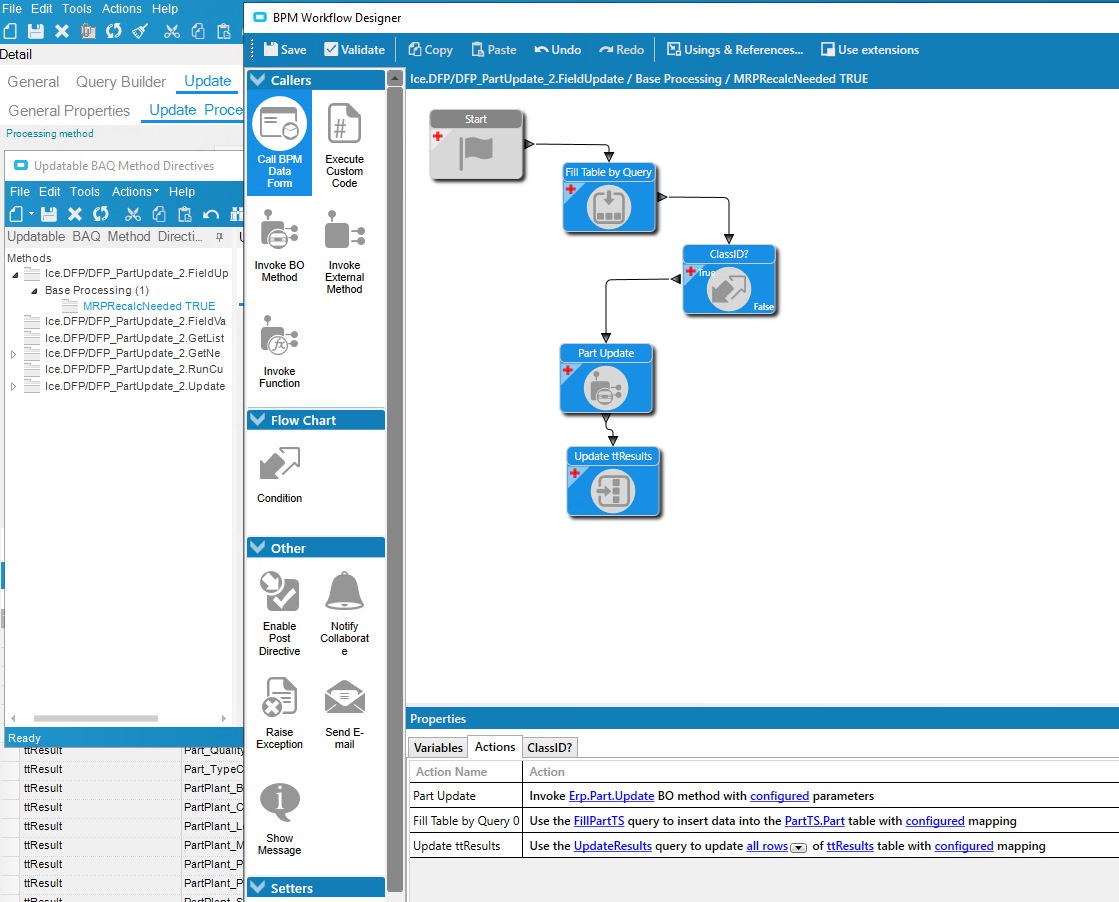Viewport: 1119px width, 902px height.
Task: Open the ClassID? tab in Properties
Action: (550, 747)
